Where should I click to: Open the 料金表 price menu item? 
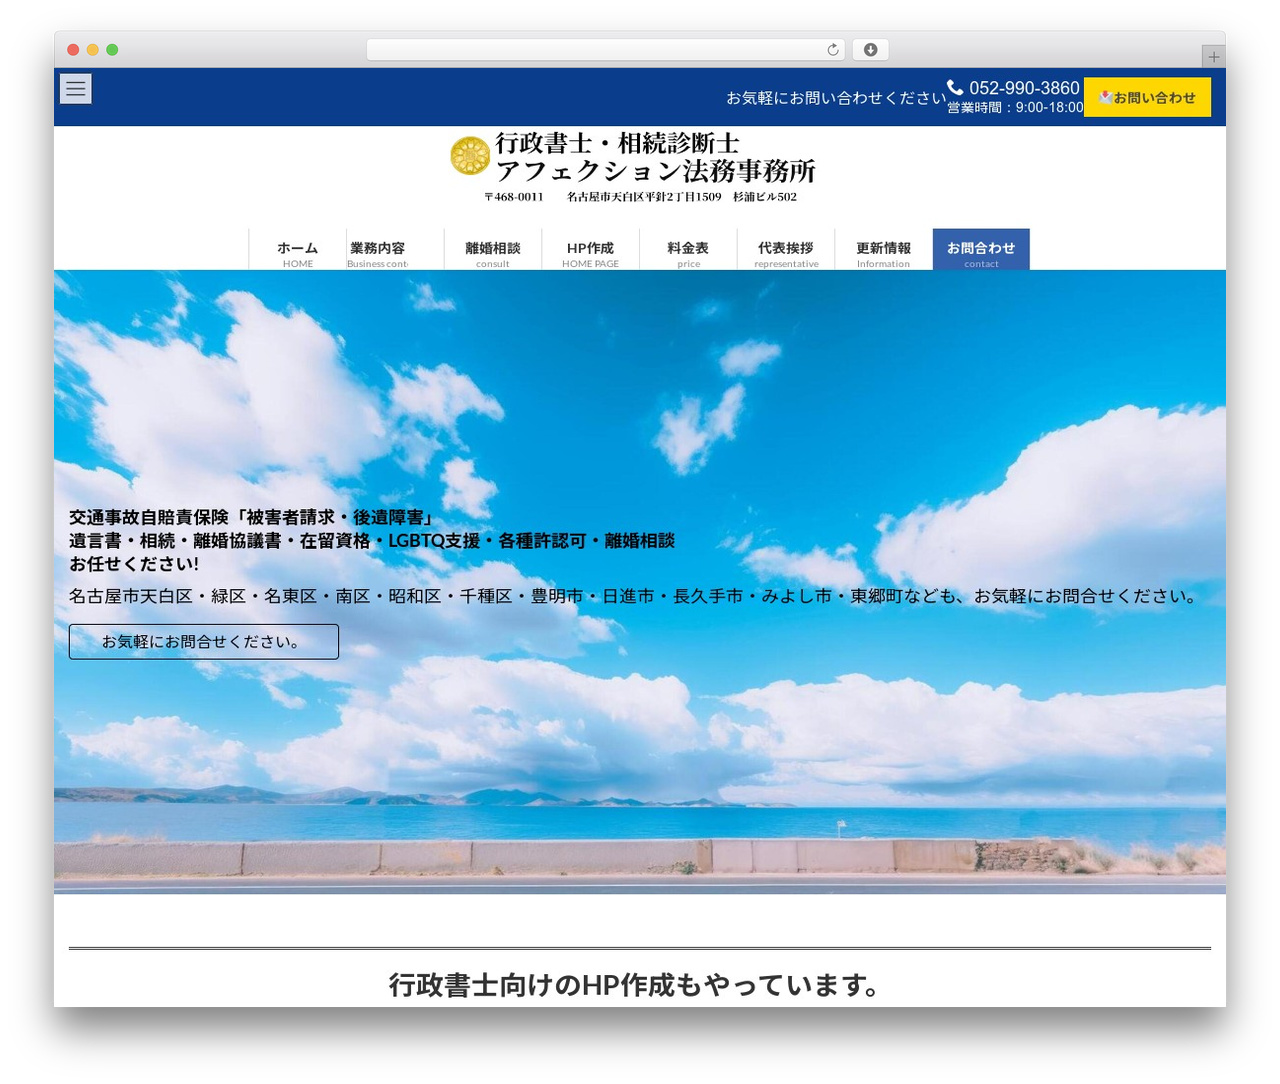[688, 250]
